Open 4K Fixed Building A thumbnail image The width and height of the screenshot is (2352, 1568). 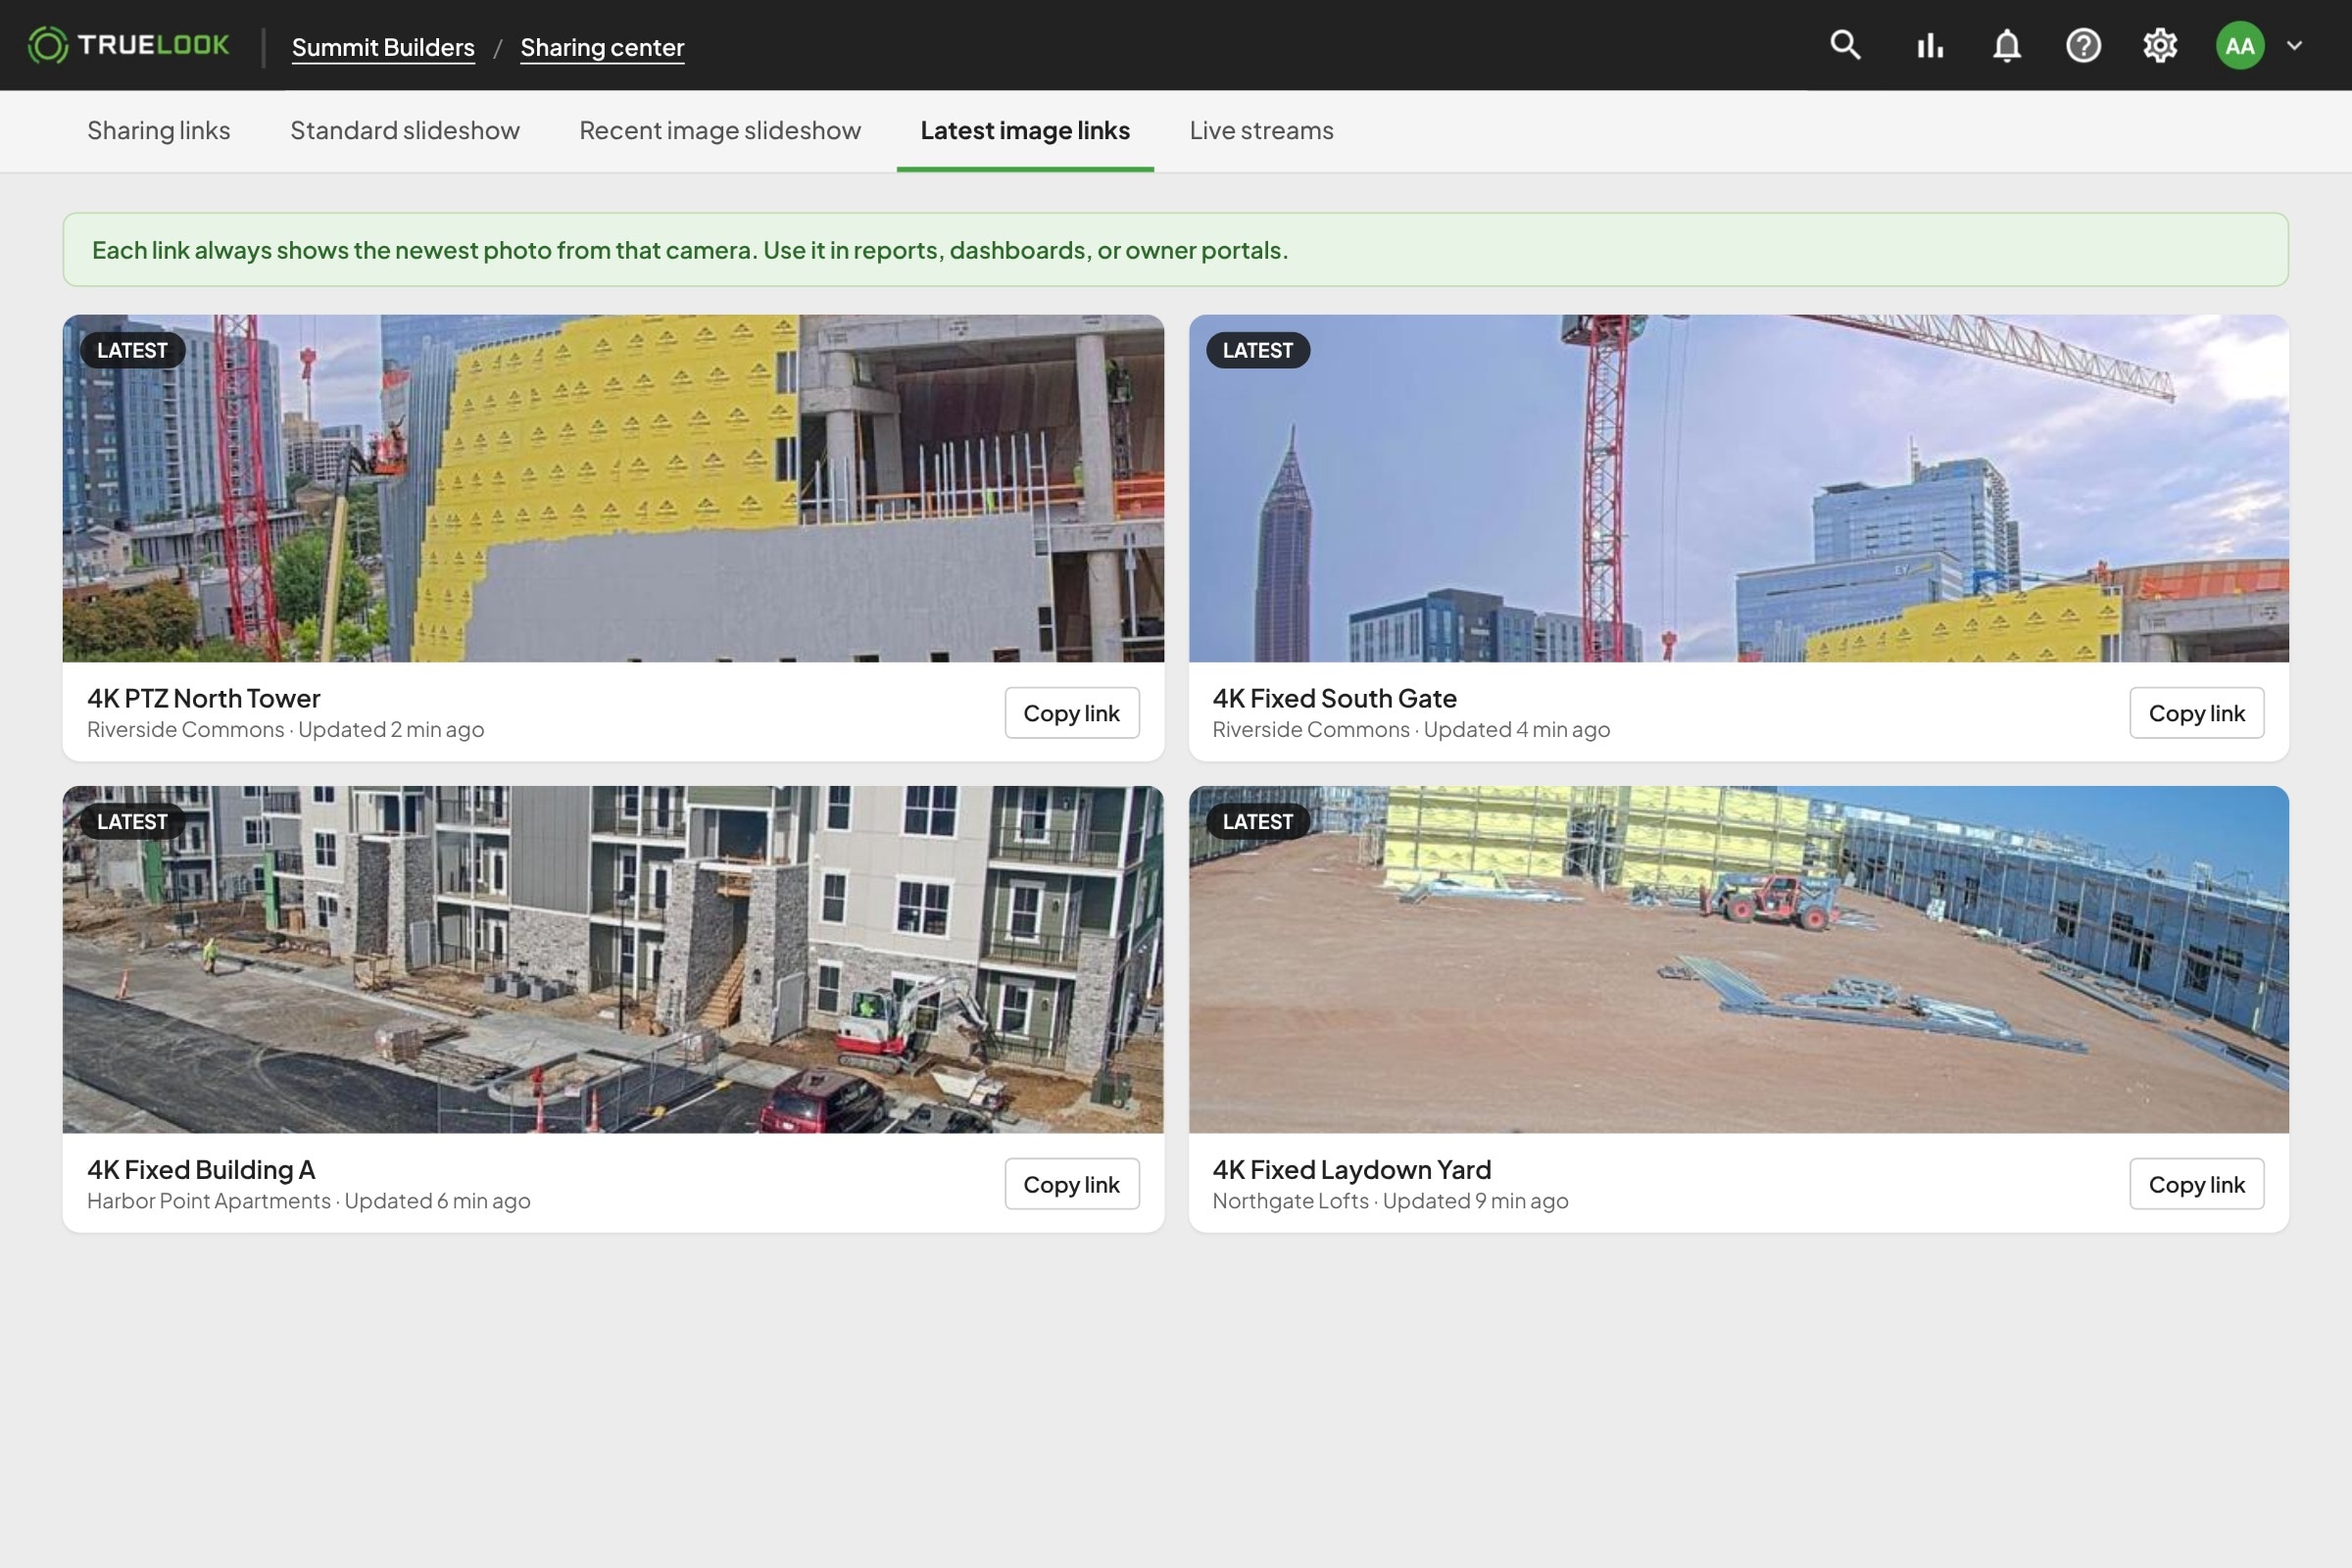(613, 959)
